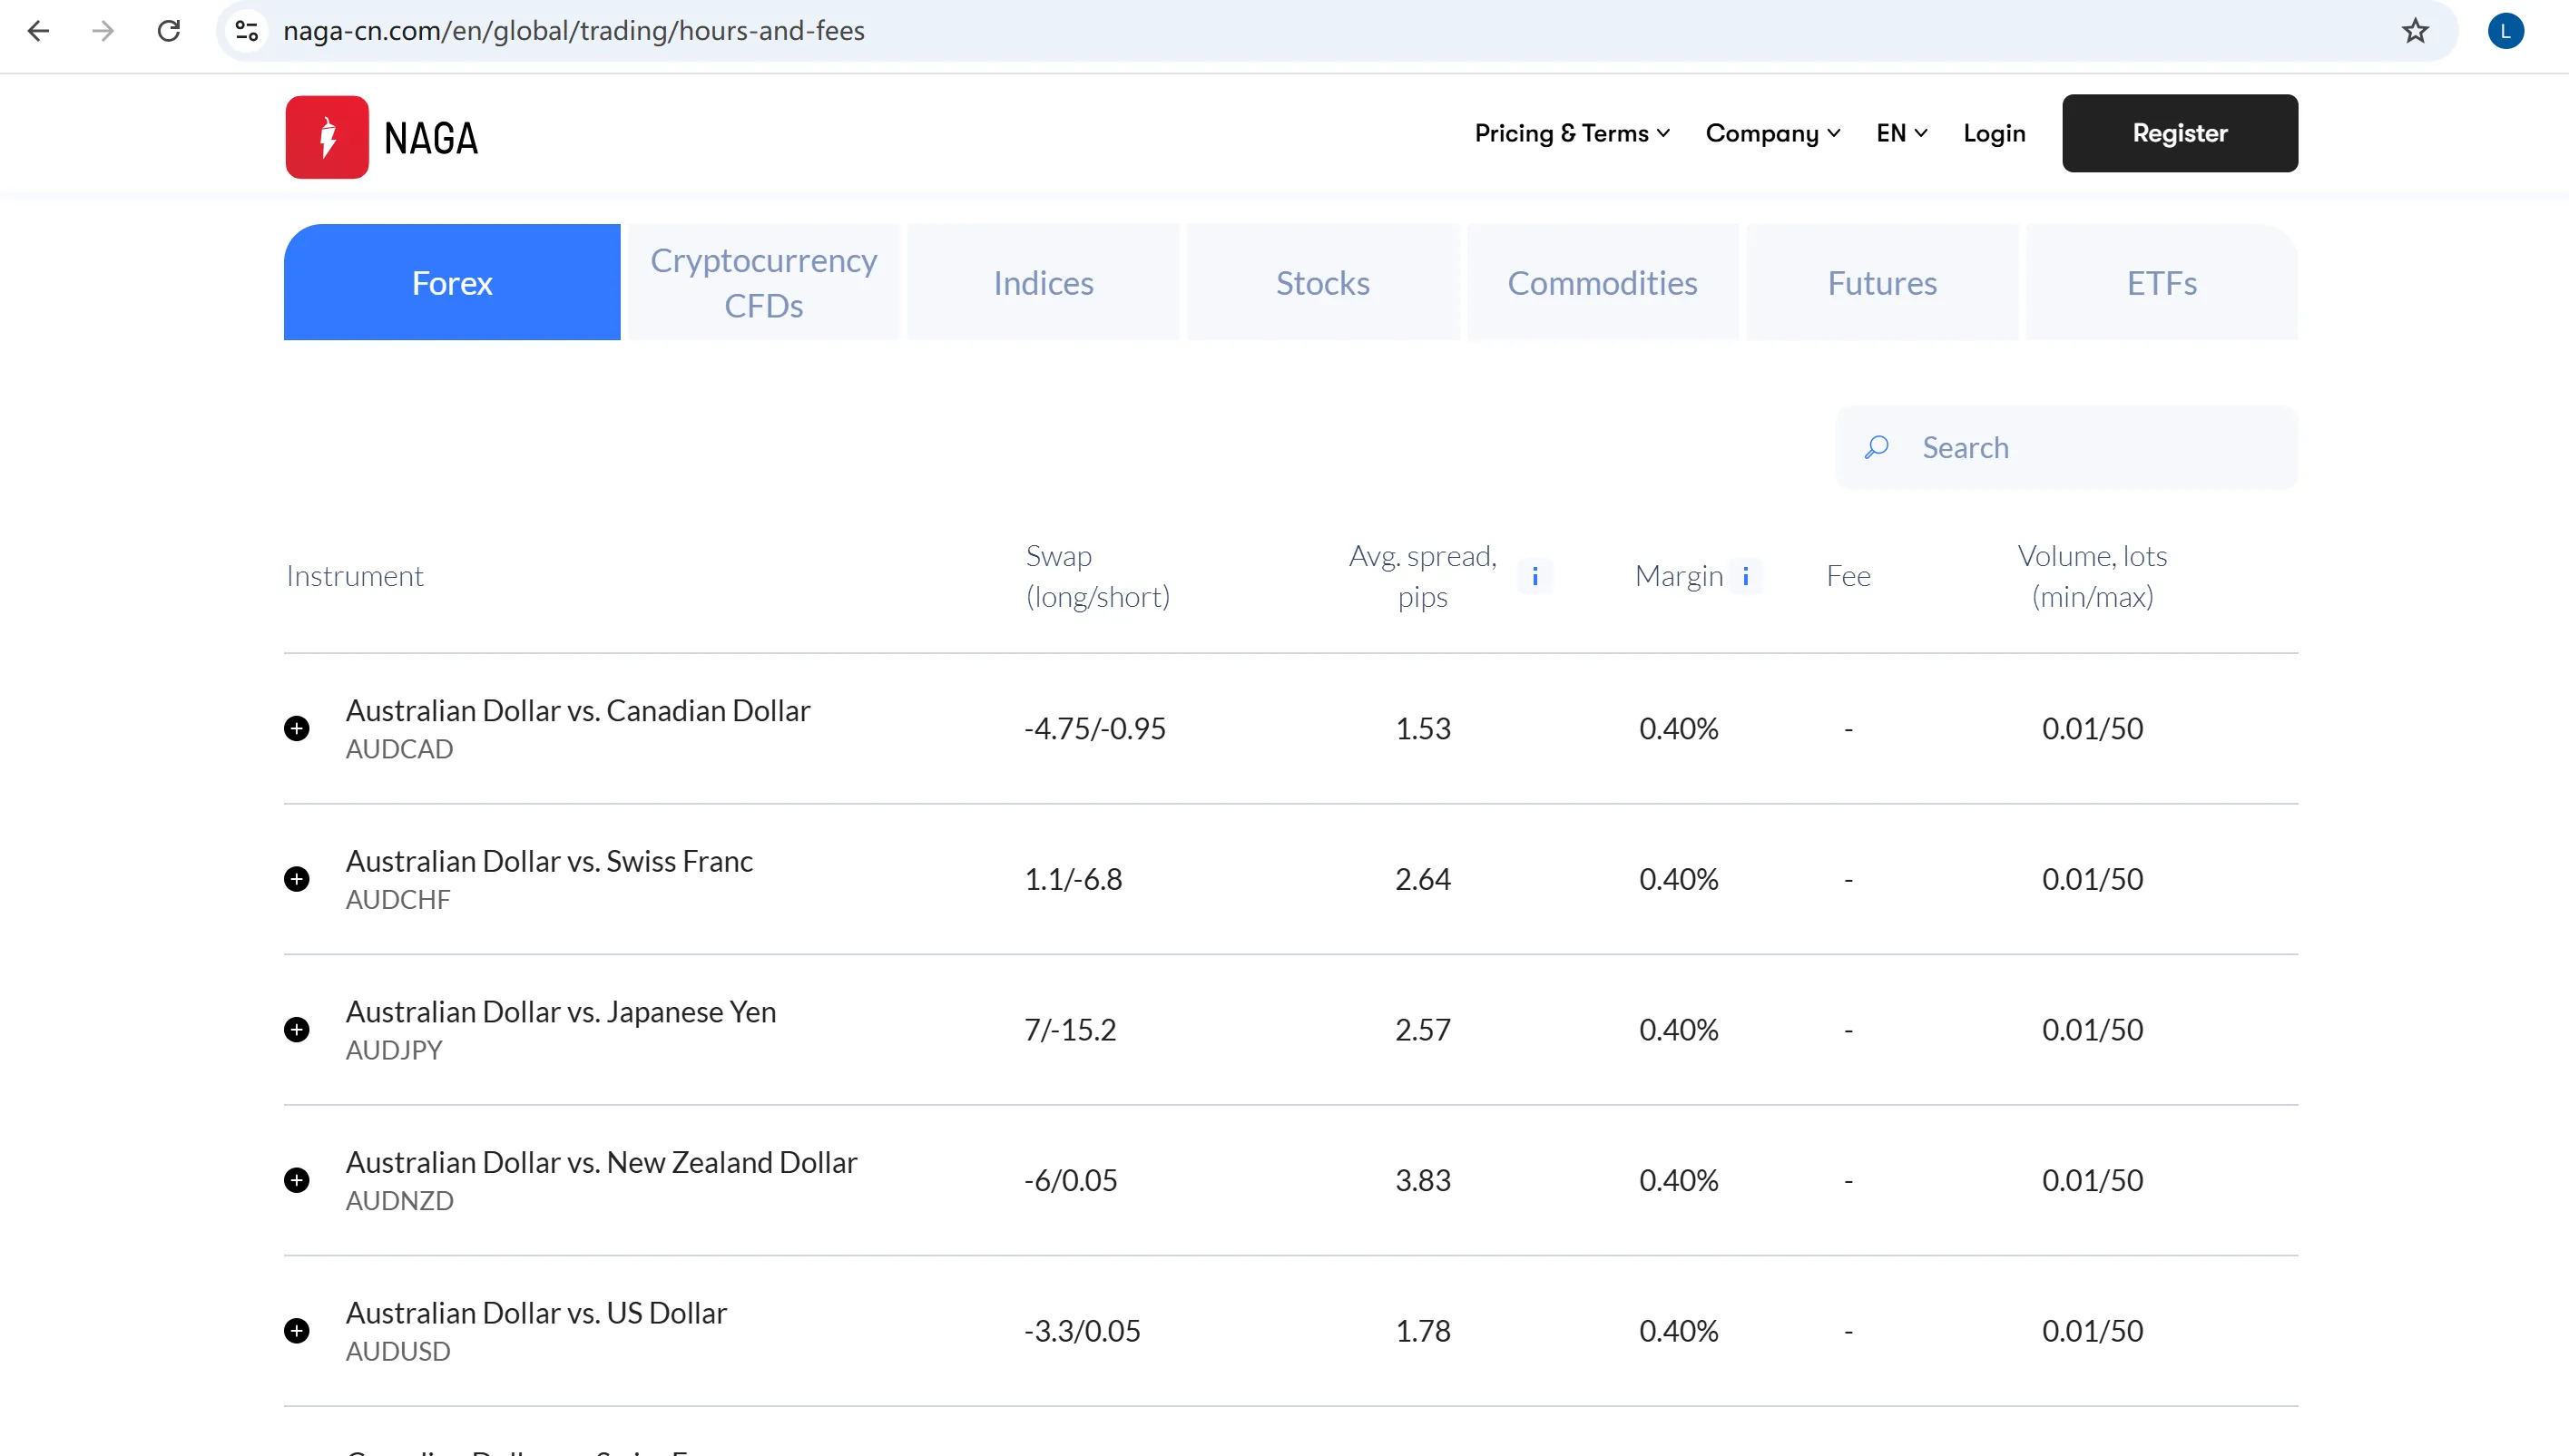Image resolution: width=2569 pixels, height=1456 pixels.
Task: Switch to the Commodities tab
Action: [1602, 283]
